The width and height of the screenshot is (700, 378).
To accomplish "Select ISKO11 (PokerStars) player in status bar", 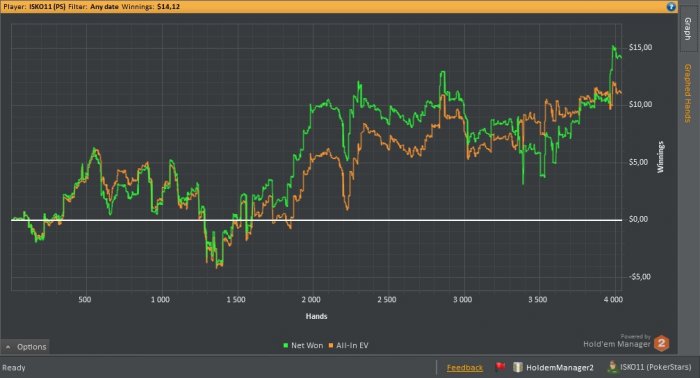I will [655, 367].
